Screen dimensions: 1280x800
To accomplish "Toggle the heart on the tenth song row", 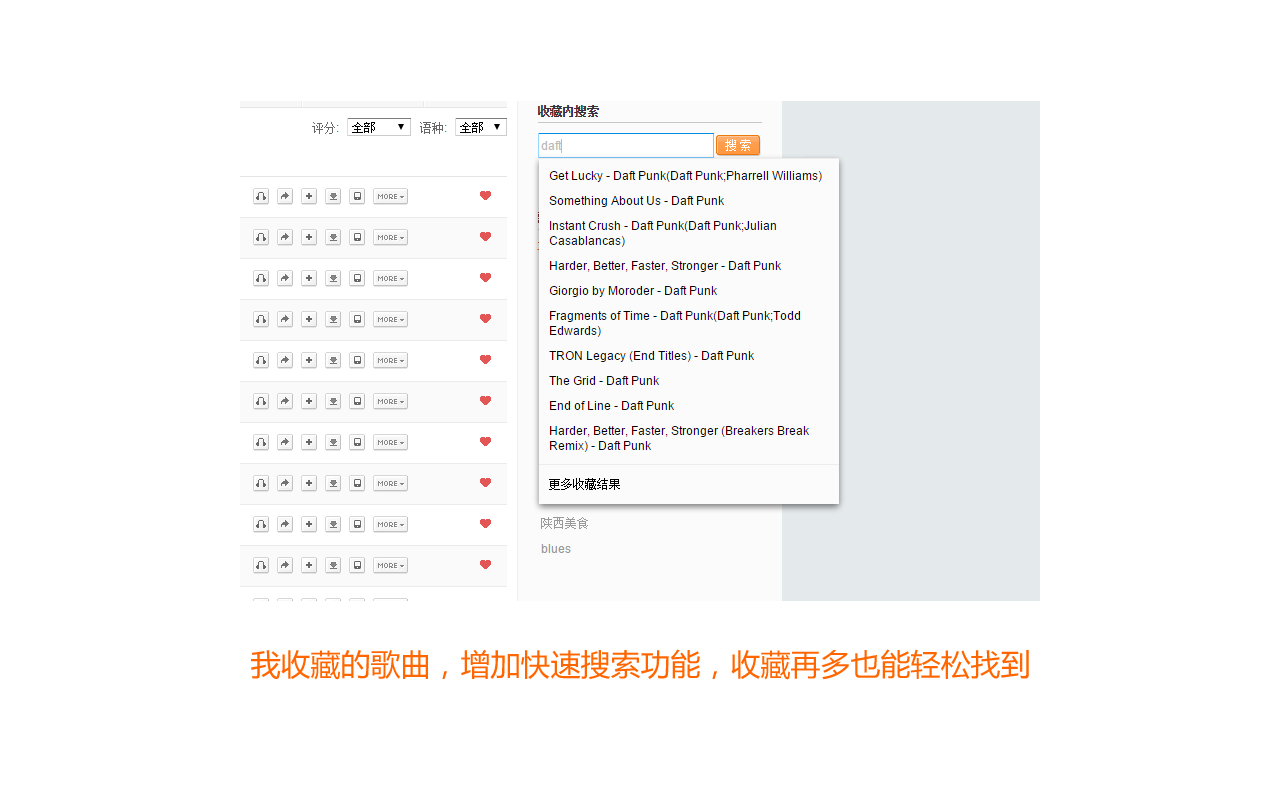I will [x=486, y=565].
